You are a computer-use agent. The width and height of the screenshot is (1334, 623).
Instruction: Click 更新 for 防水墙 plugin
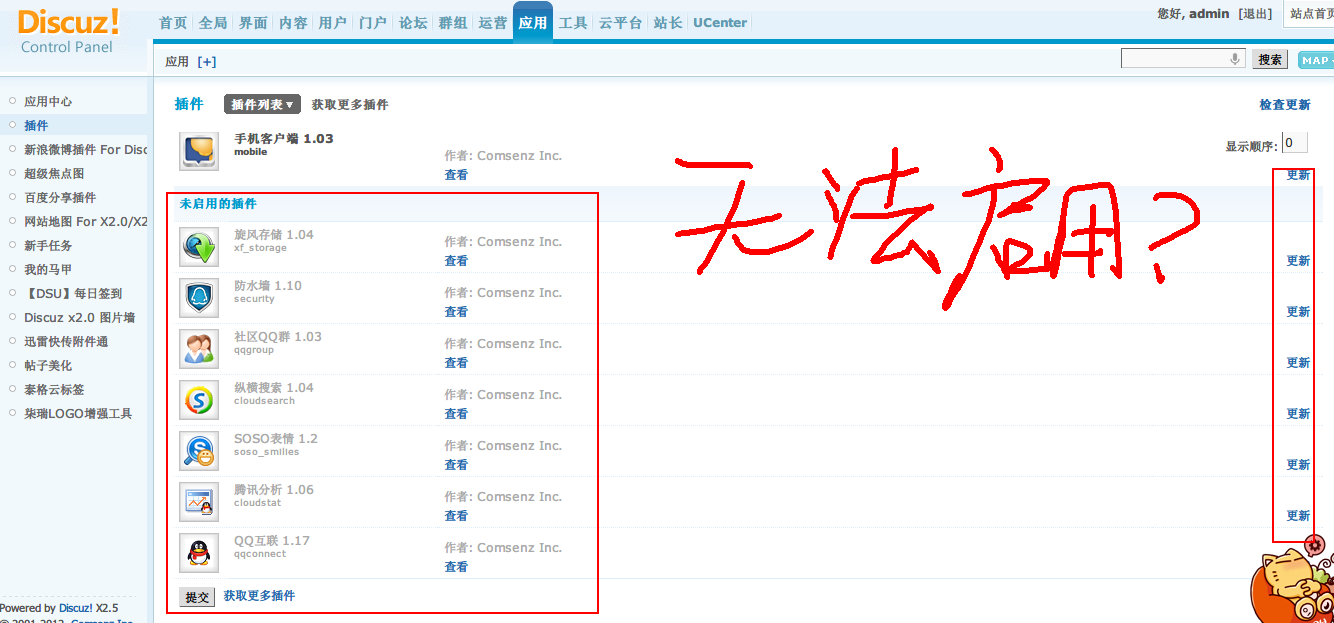tap(1298, 312)
